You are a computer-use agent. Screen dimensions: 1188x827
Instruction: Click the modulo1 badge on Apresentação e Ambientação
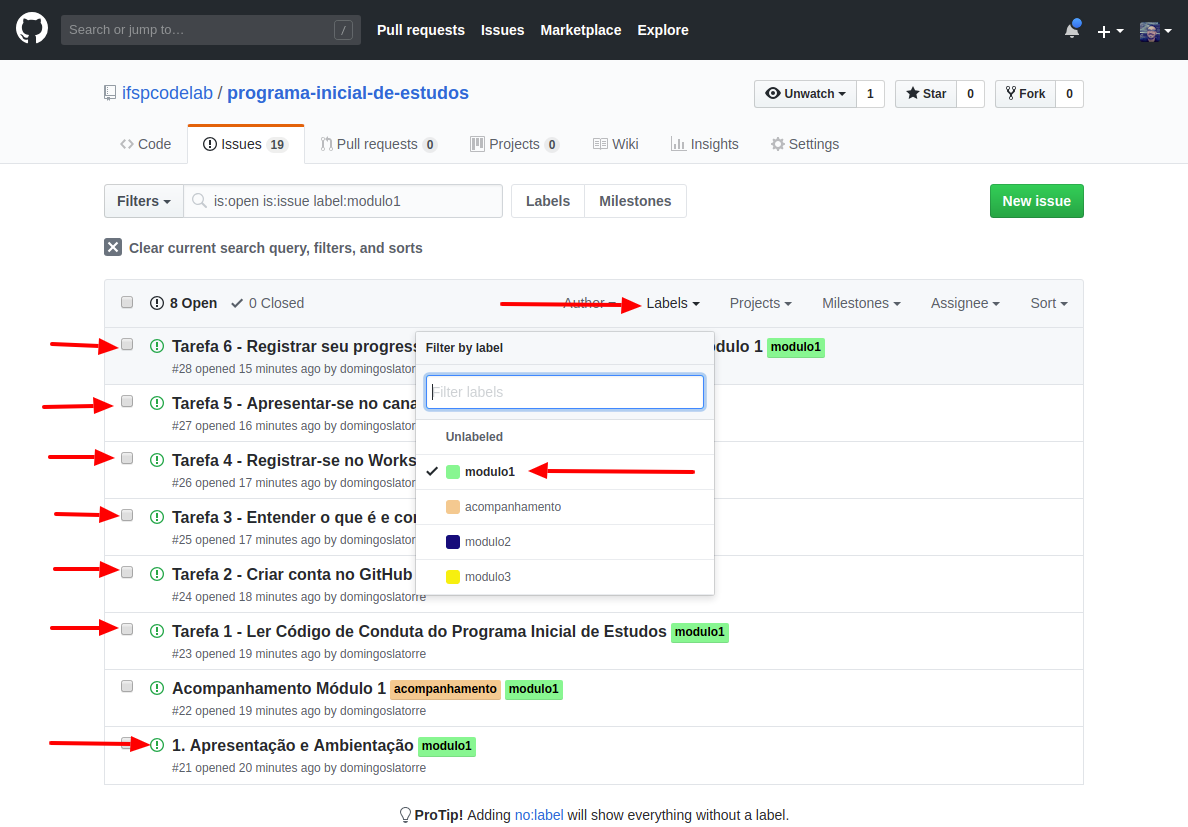pos(446,746)
